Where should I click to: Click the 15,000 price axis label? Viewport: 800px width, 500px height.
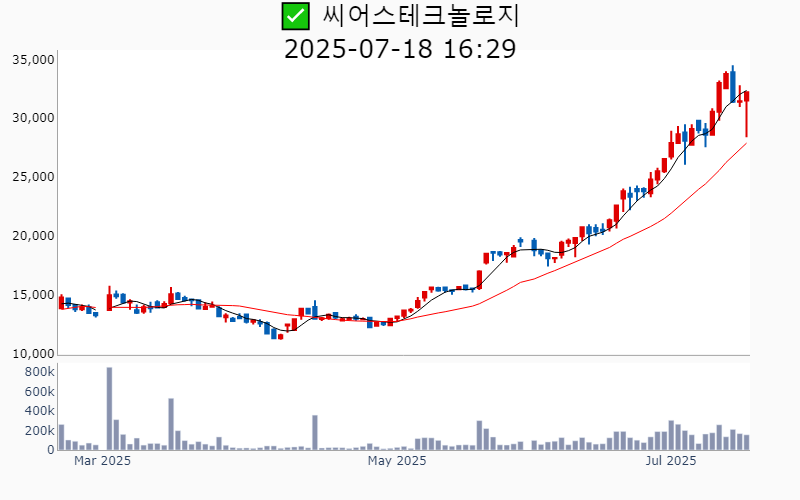[x=33, y=295]
